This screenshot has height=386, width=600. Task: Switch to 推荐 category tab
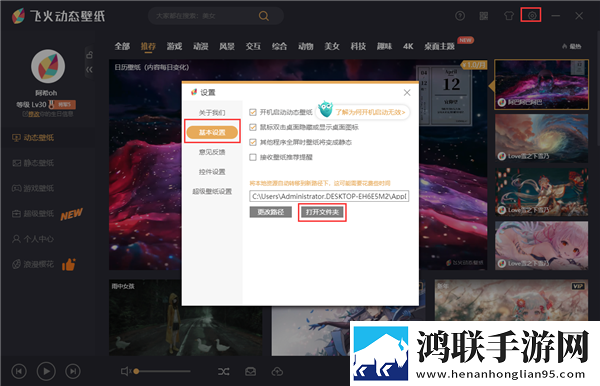148,46
